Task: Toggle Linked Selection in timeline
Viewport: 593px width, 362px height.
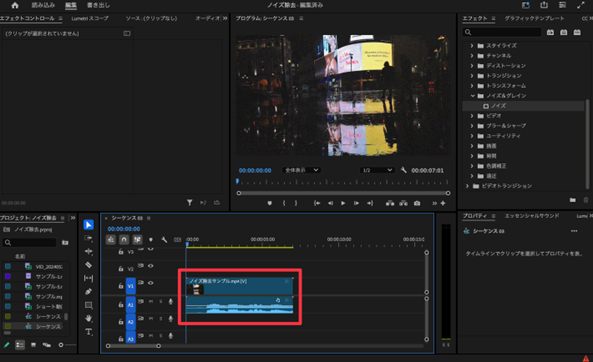Action: (137, 240)
